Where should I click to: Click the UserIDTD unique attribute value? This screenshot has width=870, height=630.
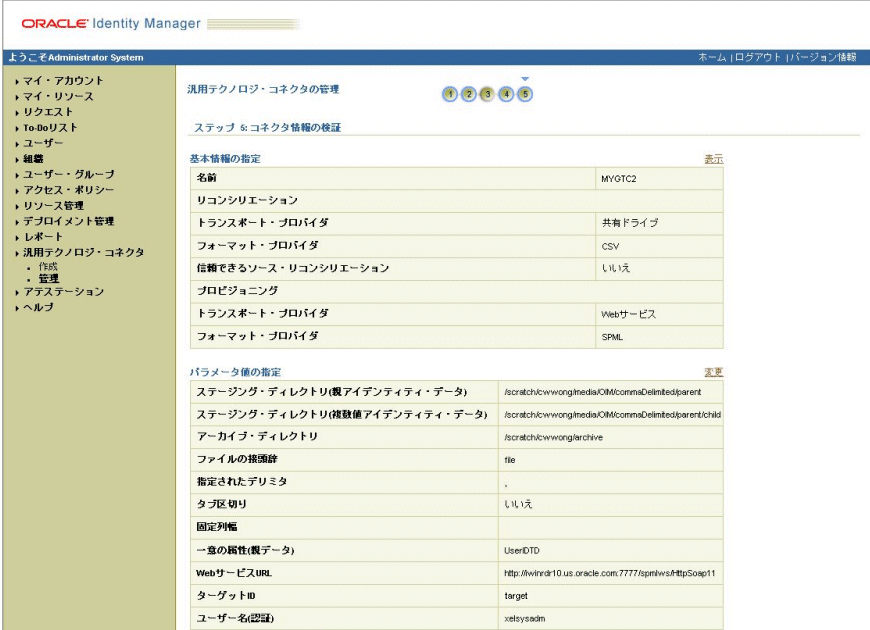[x=522, y=551]
